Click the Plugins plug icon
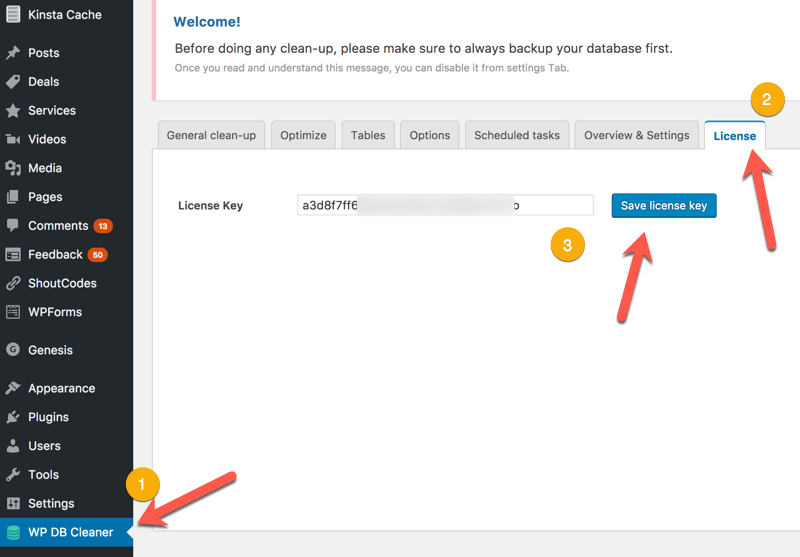 (x=13, y=417)
